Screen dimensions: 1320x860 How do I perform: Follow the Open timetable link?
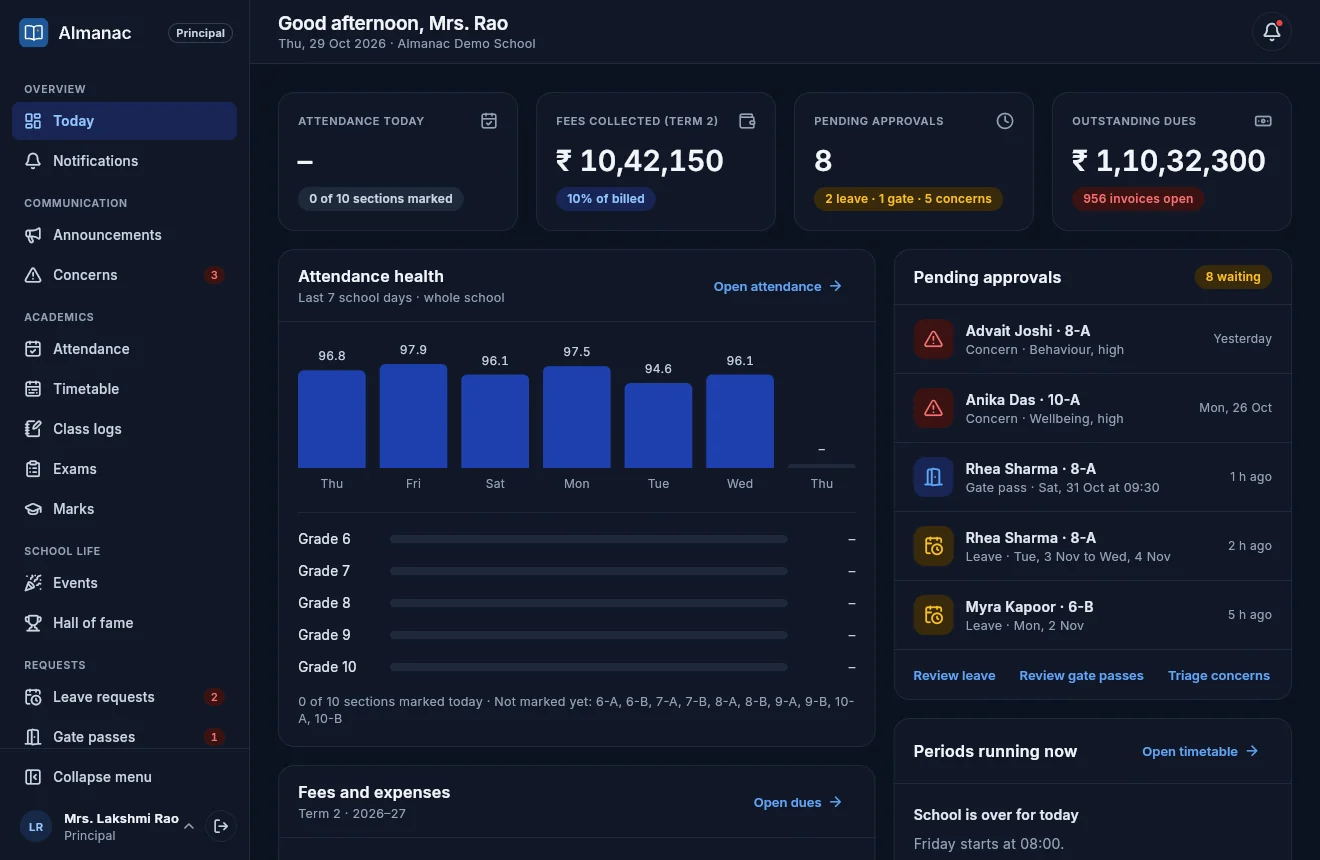click(x=1200, y=751)
